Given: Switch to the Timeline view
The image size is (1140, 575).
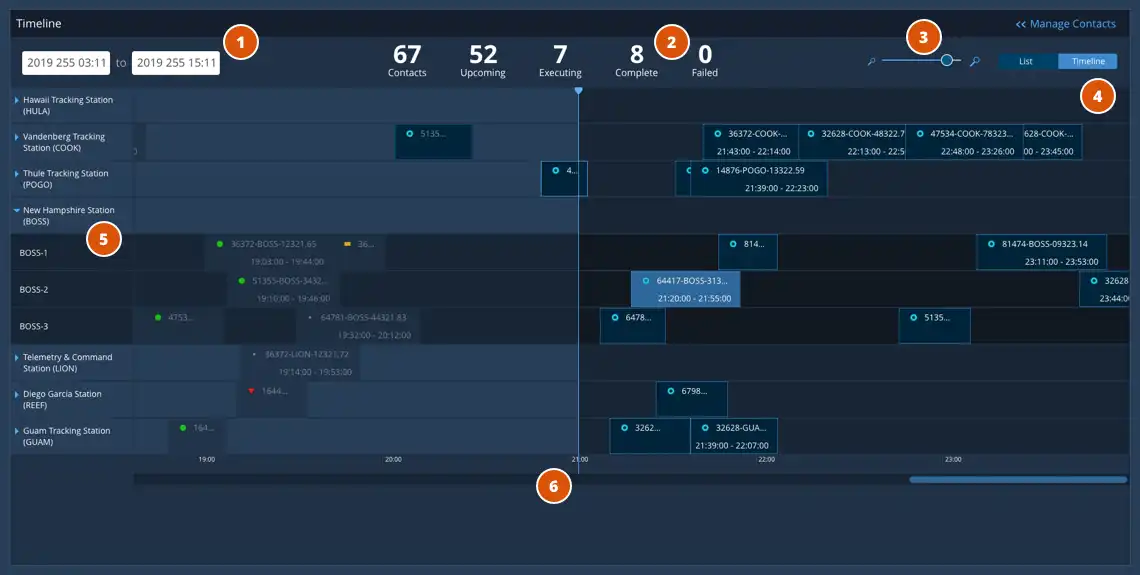Looking at the screenshot, I should pos(1088,62).
